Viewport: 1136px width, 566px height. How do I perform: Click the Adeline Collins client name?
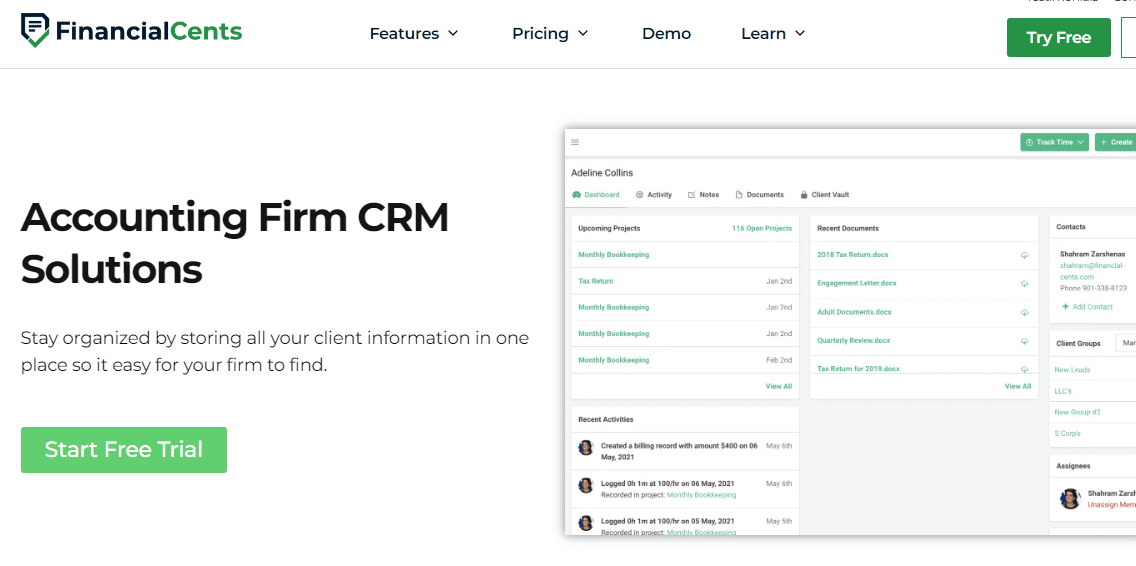click(x=602, y=173)
